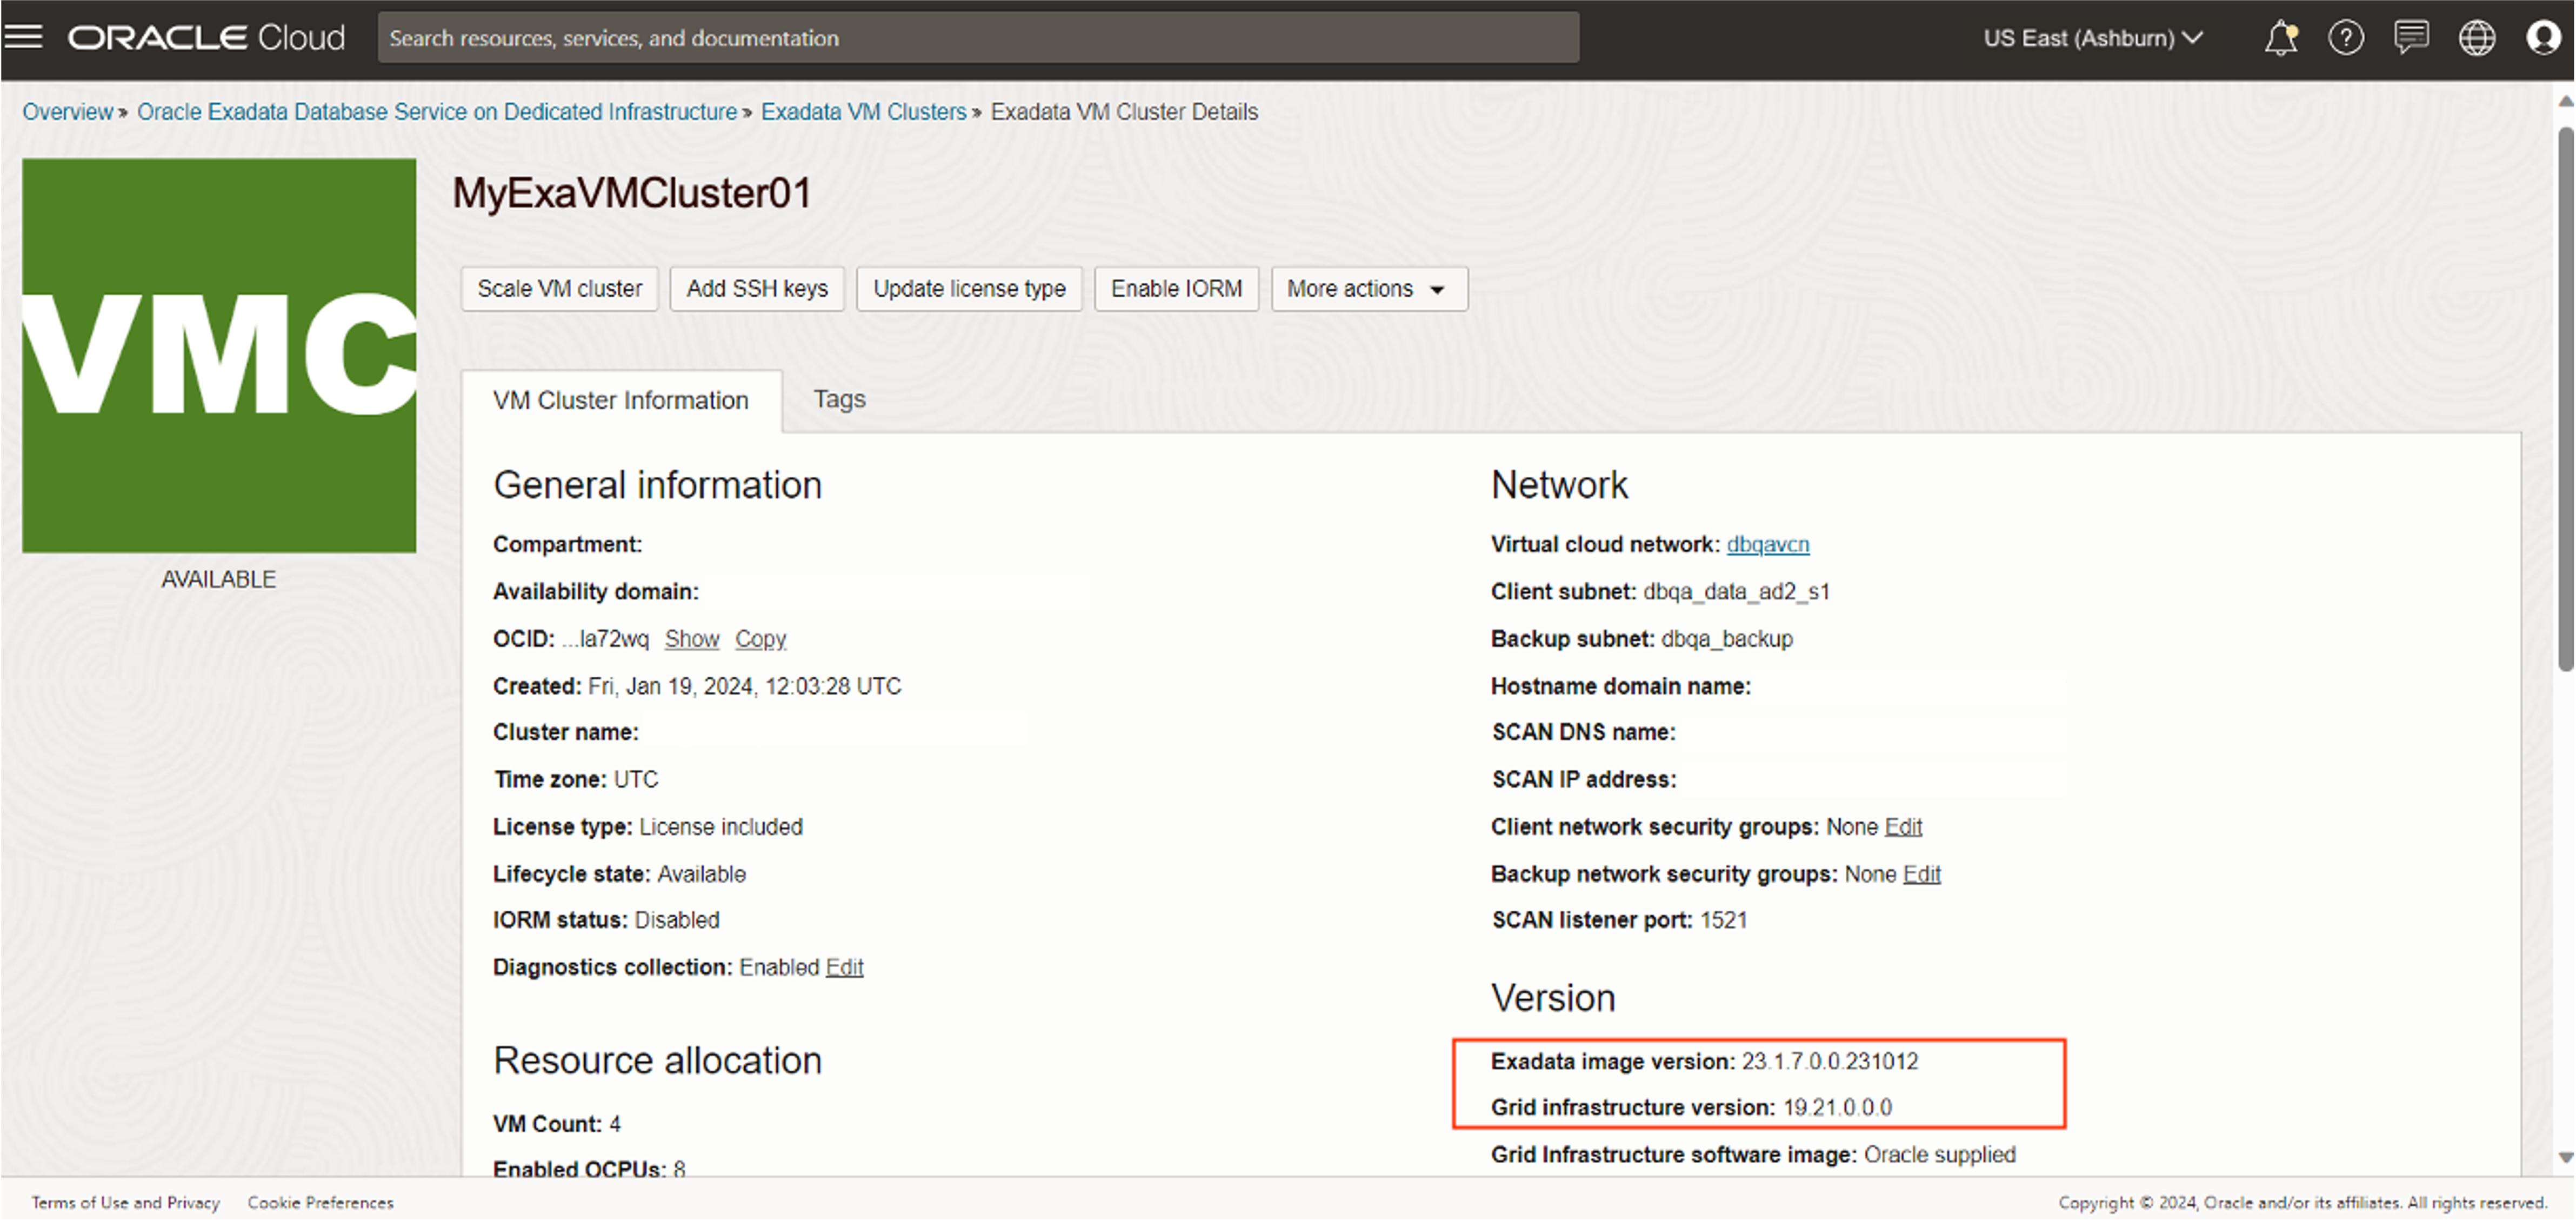
Task: Expand the US East (Ashburn) region selector
Action: pyautogui.click(x=2093, y=38)
